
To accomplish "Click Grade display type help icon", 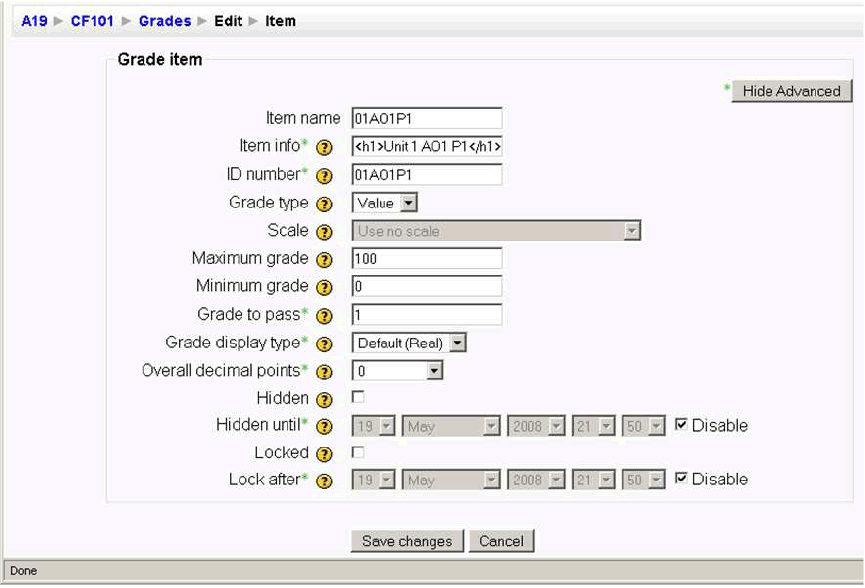I will pyautogui.click(x=324, y=344).
